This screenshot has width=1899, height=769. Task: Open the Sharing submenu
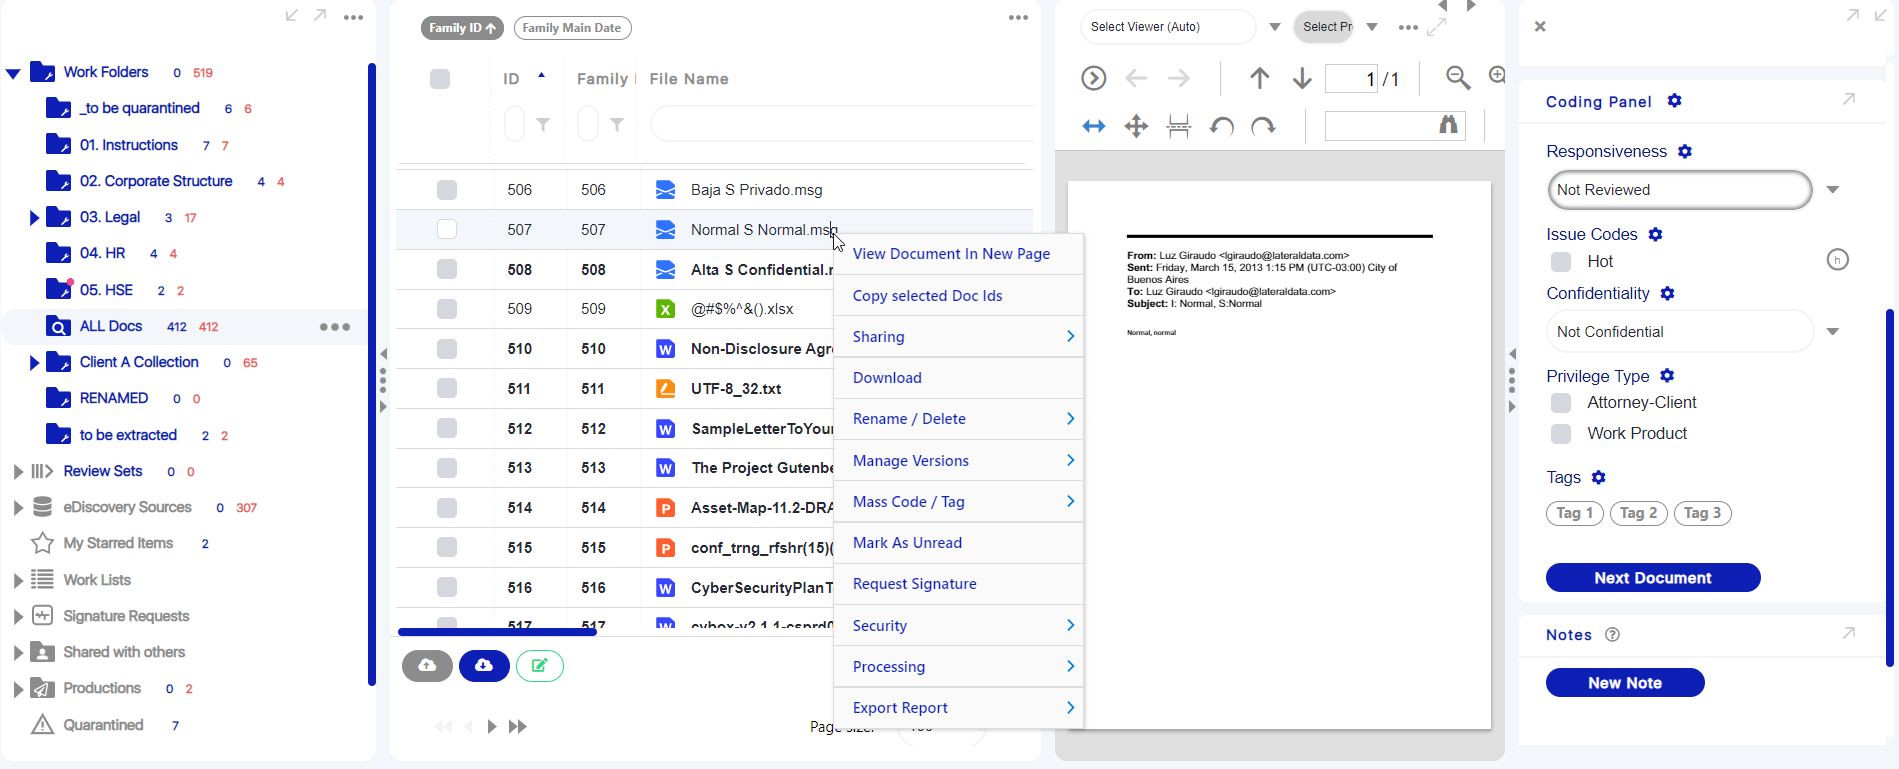pyautogui.click(x=958, y=337)
